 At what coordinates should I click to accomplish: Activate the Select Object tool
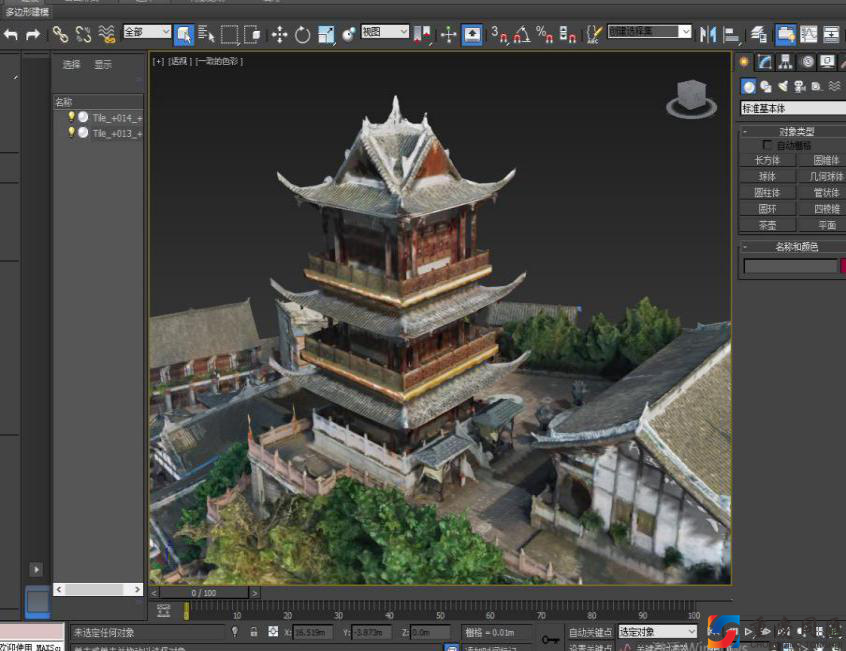(x=184, y=35)
